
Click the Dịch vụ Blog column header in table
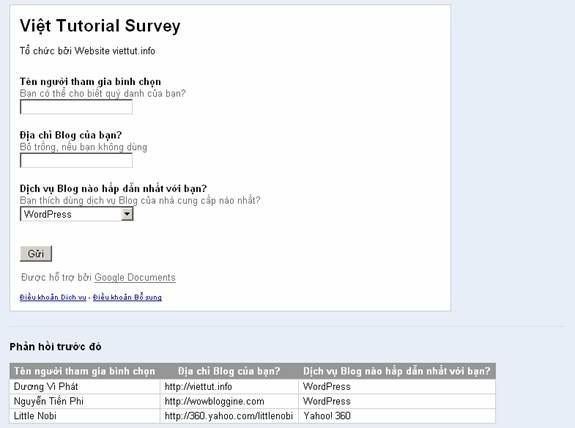tap(397, 371)
